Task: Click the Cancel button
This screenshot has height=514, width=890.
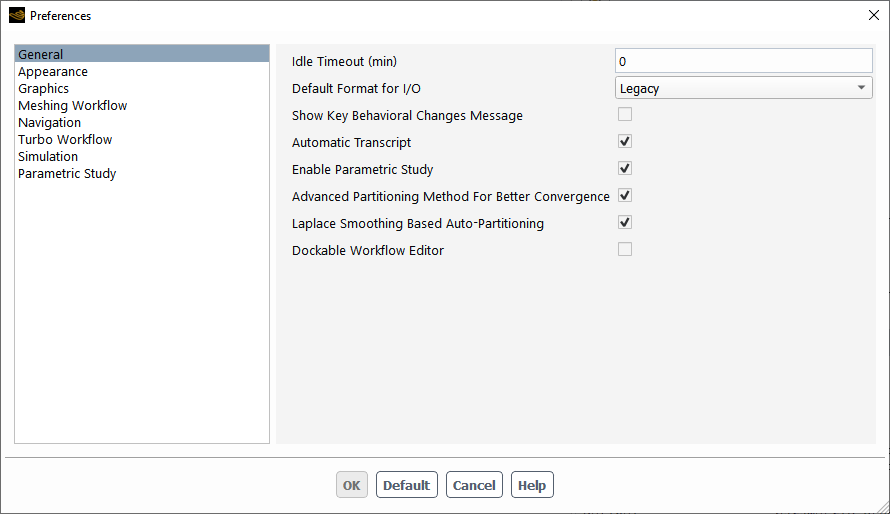Action: (474, 485)
